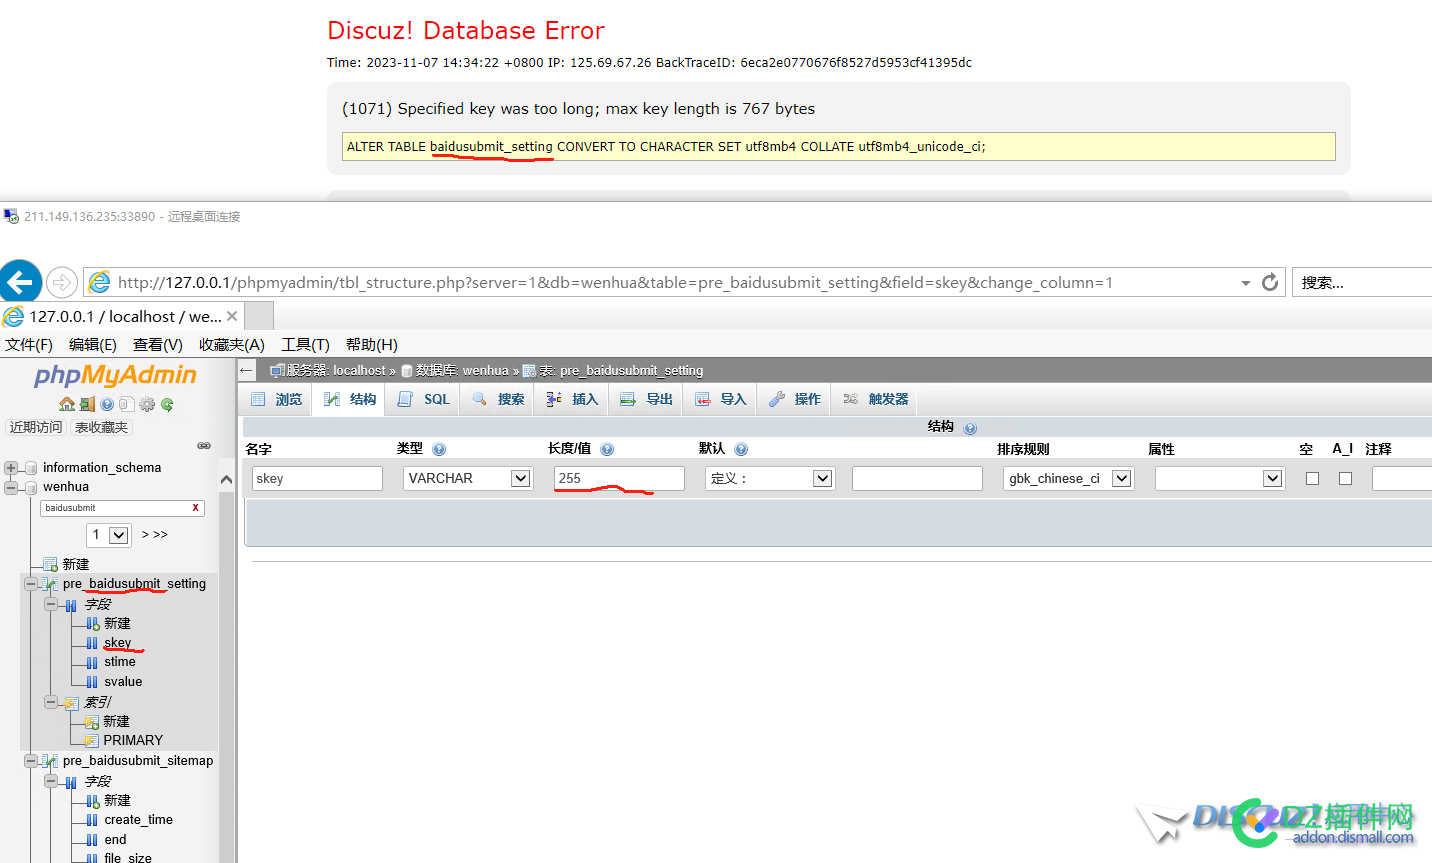
Task: Open the 导出 Export tab
Action: [x=647, y=399]
